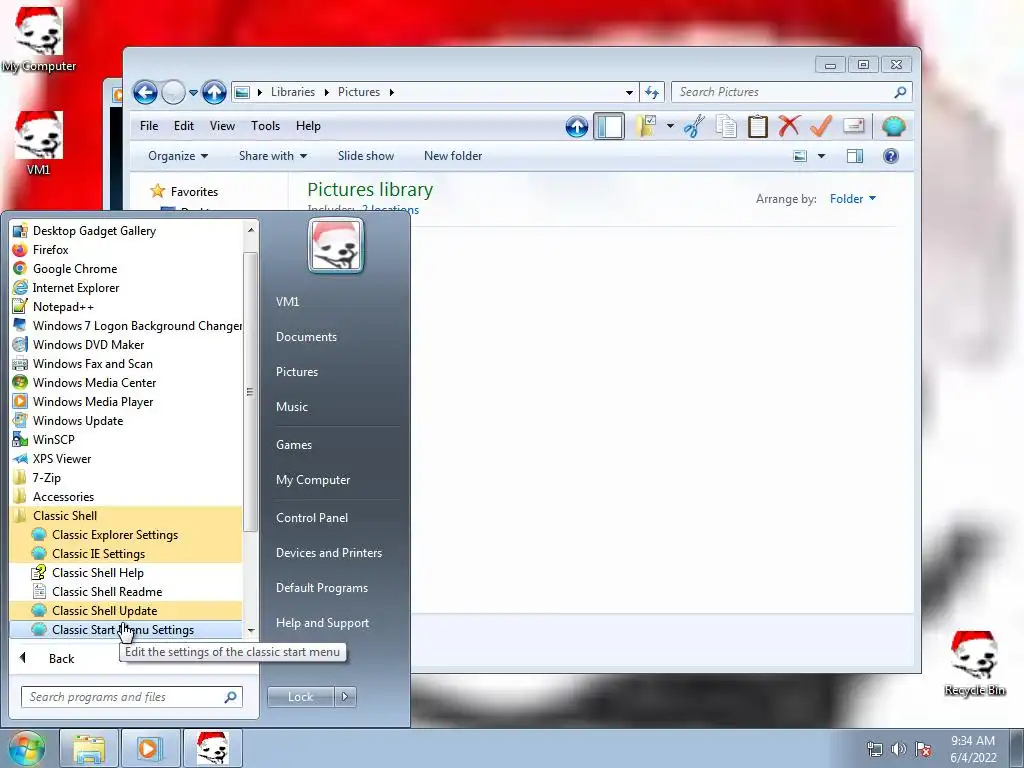Image resolution: width=1024 pixels, height=768 pixels.
Task: Open the Edit menu
Action: pos(184,126)
